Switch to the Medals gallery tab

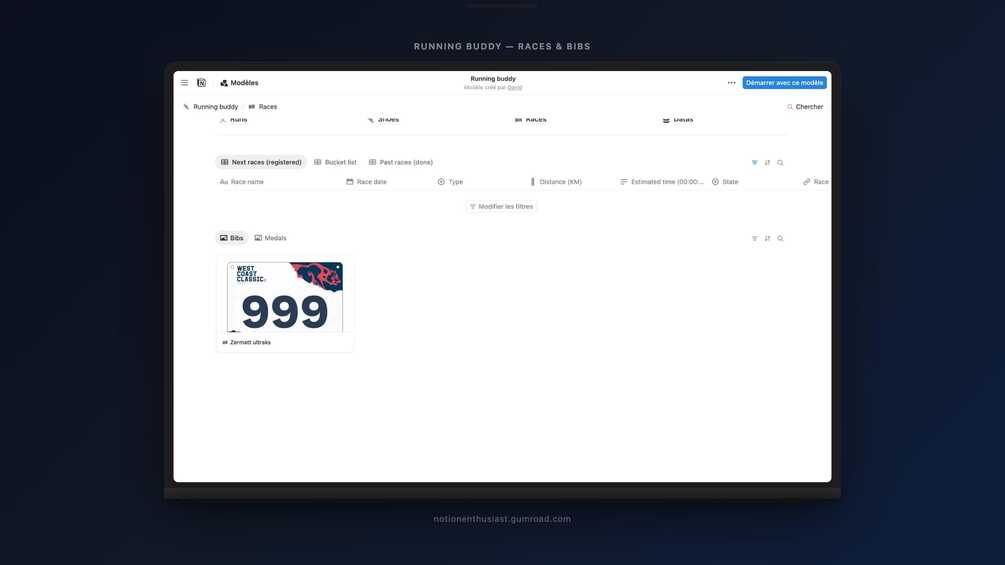click(x=270, y=238)
